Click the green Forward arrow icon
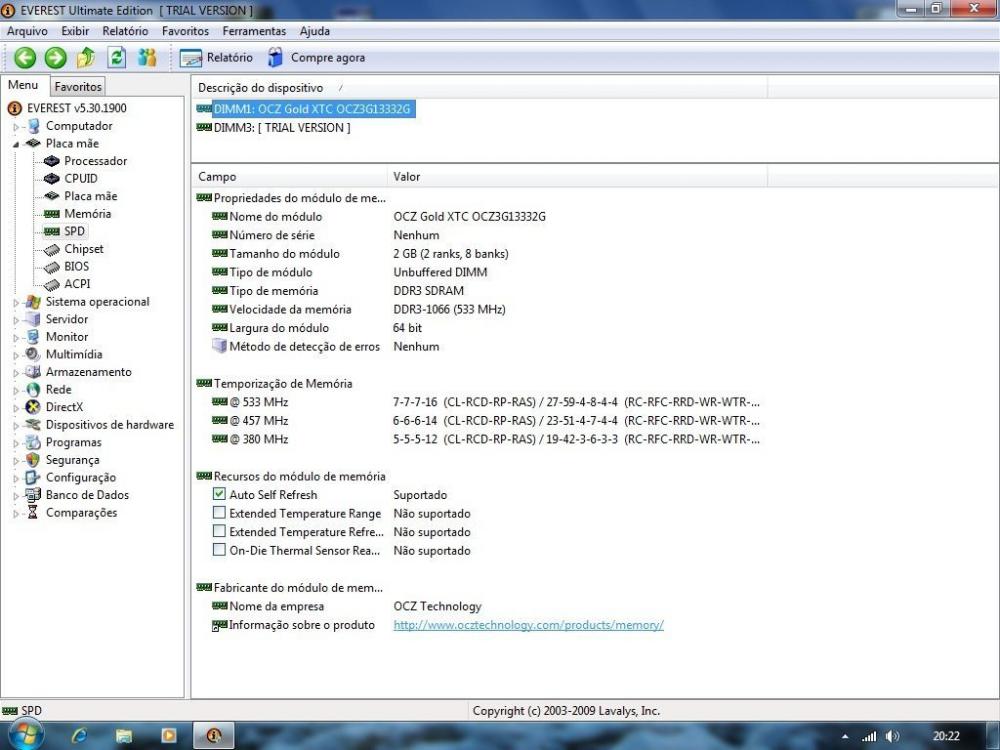Image resolution: width=1000 pixels, height=750 pixels. 56,58
